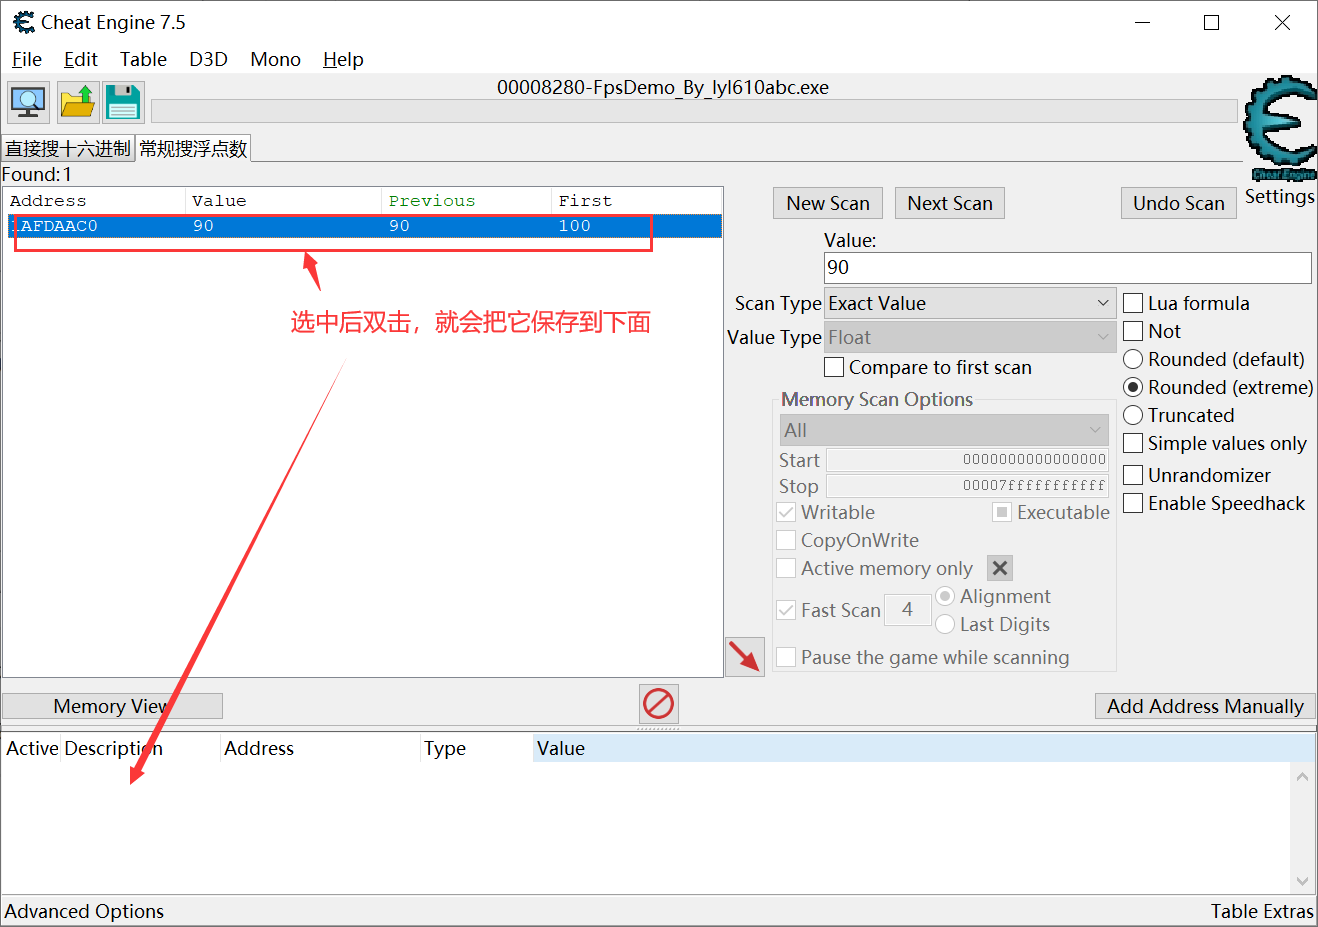Enable Speedhack checkbox
Screen dimensions: 1318x927
point(1133,503)
